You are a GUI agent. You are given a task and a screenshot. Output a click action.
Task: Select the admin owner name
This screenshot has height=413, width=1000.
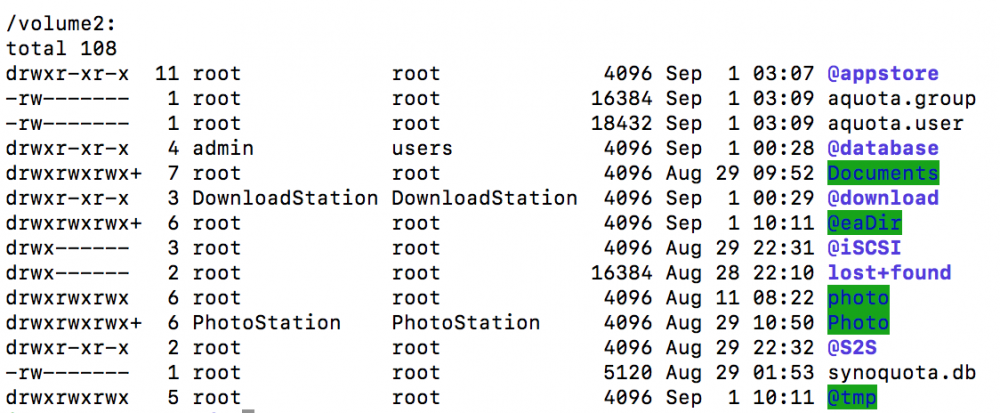click(223, 148)
